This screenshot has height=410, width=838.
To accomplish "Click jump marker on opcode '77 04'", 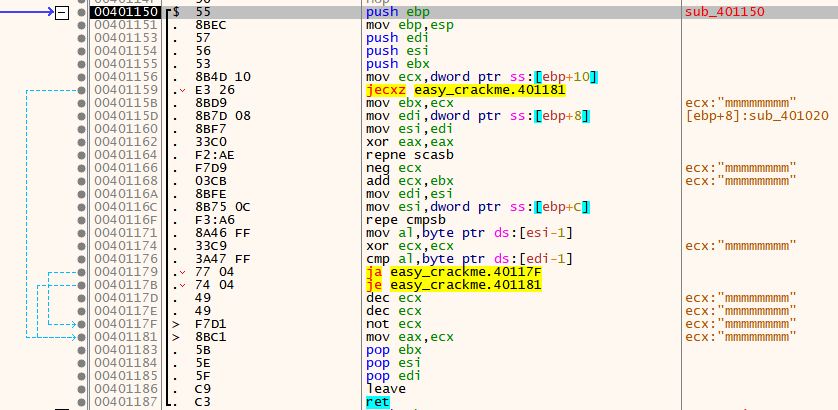I will click(x=182, y=272).
